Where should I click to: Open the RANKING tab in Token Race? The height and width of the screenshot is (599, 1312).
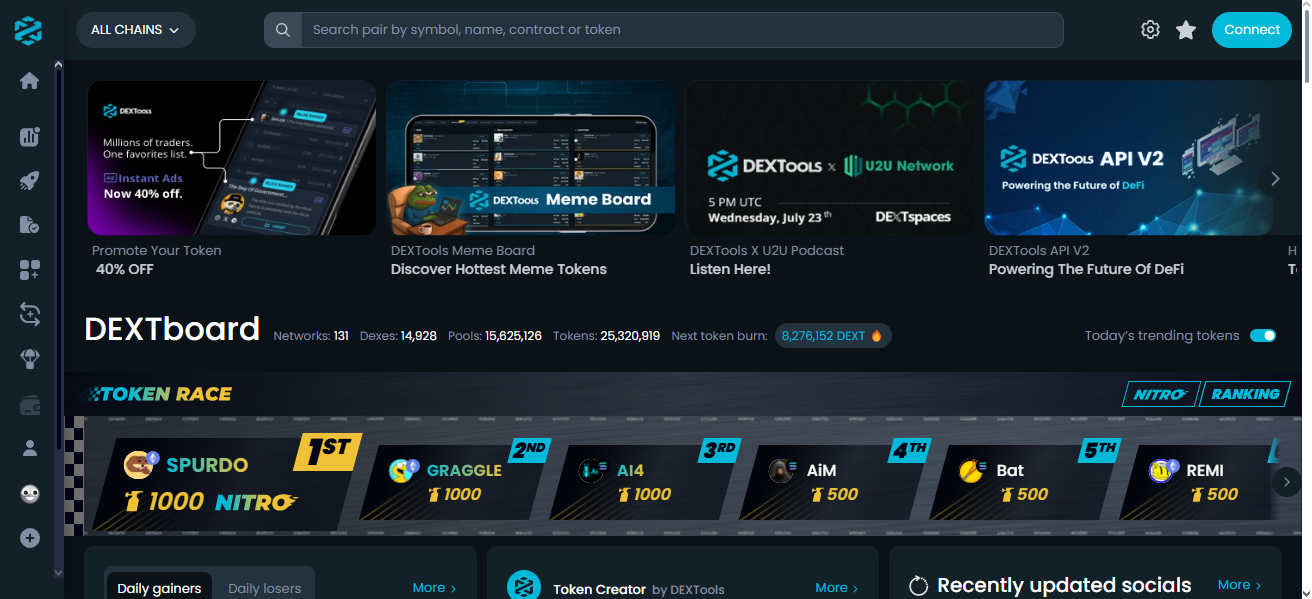pos(1245,394)
